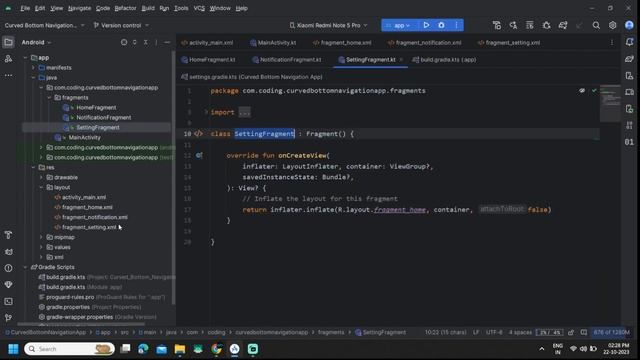Open the Android view dropdown
Screen dimensions: 640x360
36,42
